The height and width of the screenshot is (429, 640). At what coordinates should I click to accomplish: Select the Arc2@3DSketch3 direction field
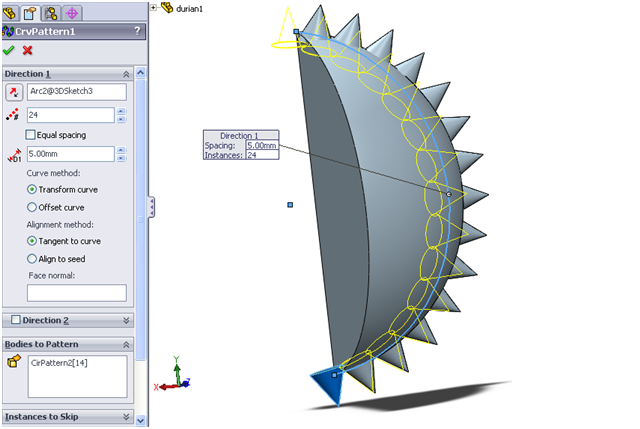tap(77, 91)
